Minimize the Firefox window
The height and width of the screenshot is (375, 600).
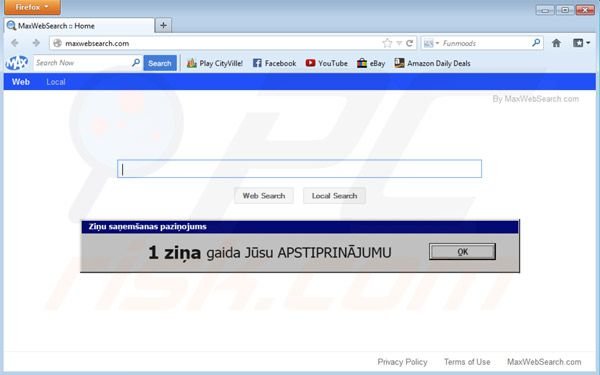[545, 10]
